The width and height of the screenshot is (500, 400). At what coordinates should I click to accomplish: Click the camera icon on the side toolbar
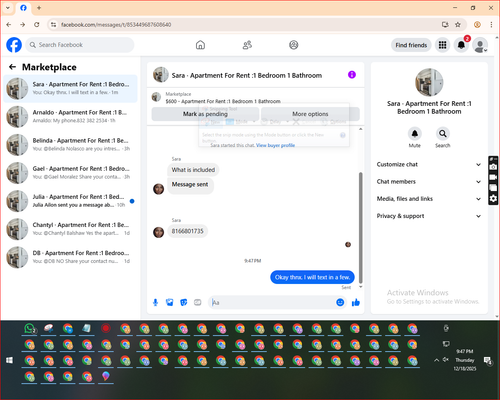[x=493, y=167]
